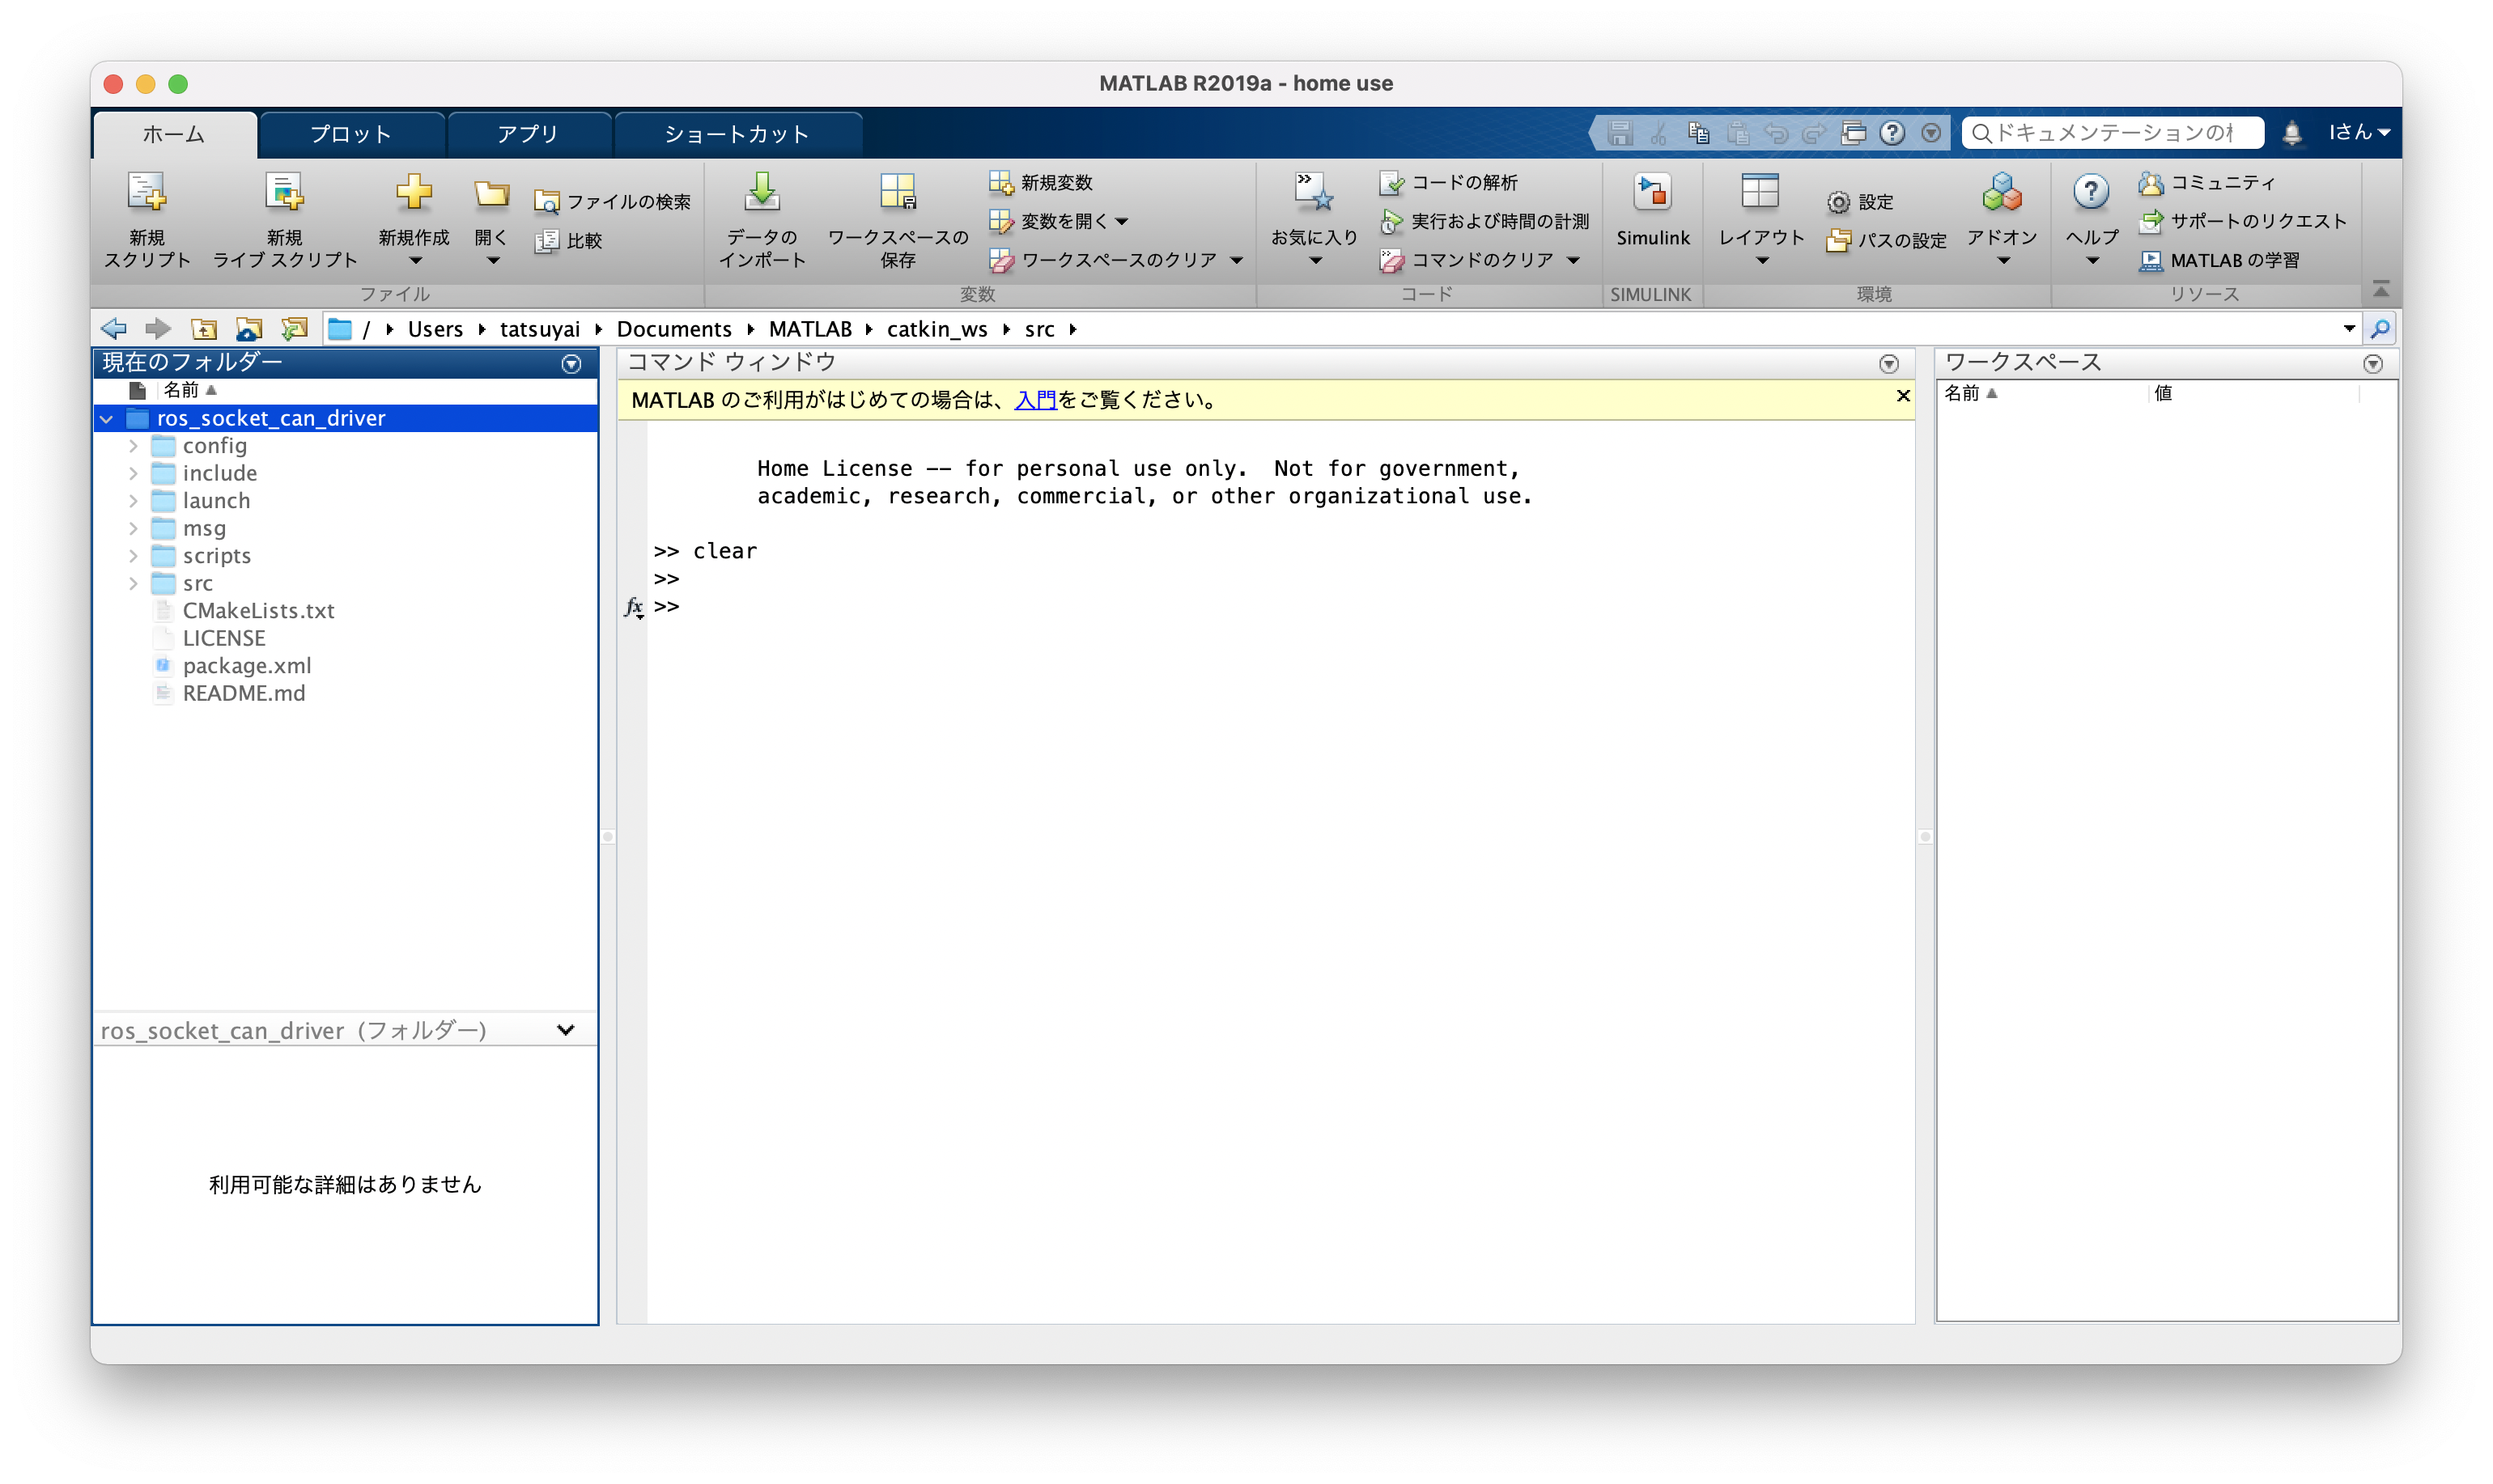The height and width of the screenshot is (1484, 2493).
Task: Open the ワークスペース panel actions menu
Action: tap(2373, 364)
